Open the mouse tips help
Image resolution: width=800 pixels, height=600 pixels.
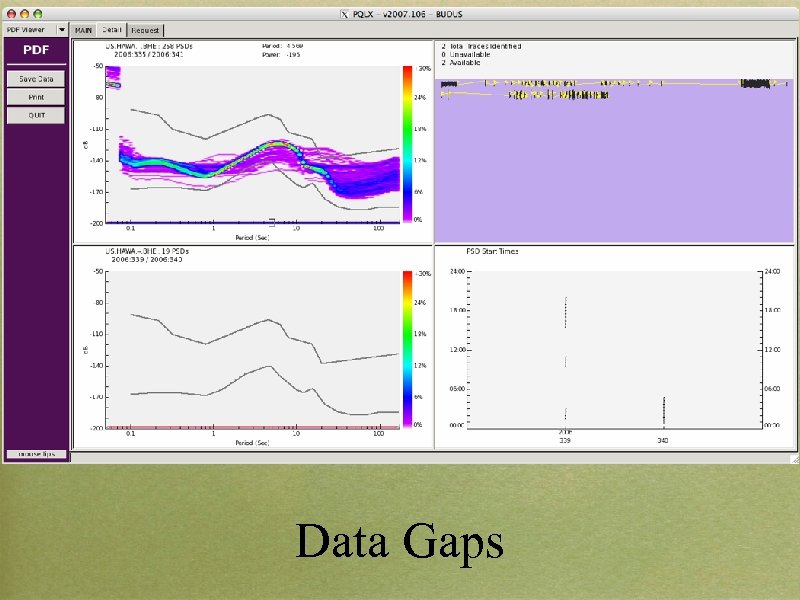tap(37, 453)
